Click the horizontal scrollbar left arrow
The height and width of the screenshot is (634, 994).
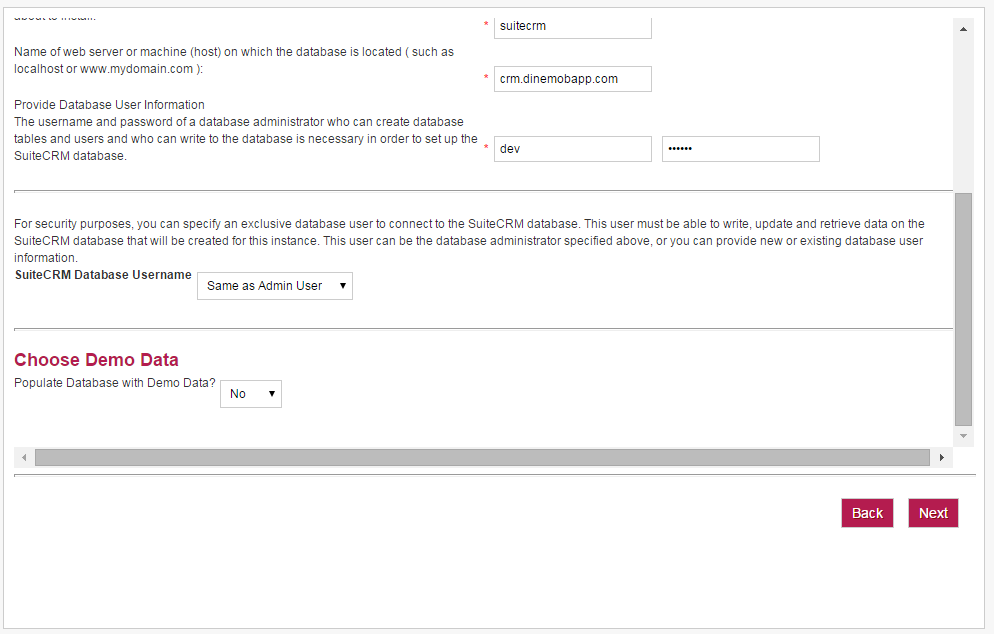click(x=24, y=457)
